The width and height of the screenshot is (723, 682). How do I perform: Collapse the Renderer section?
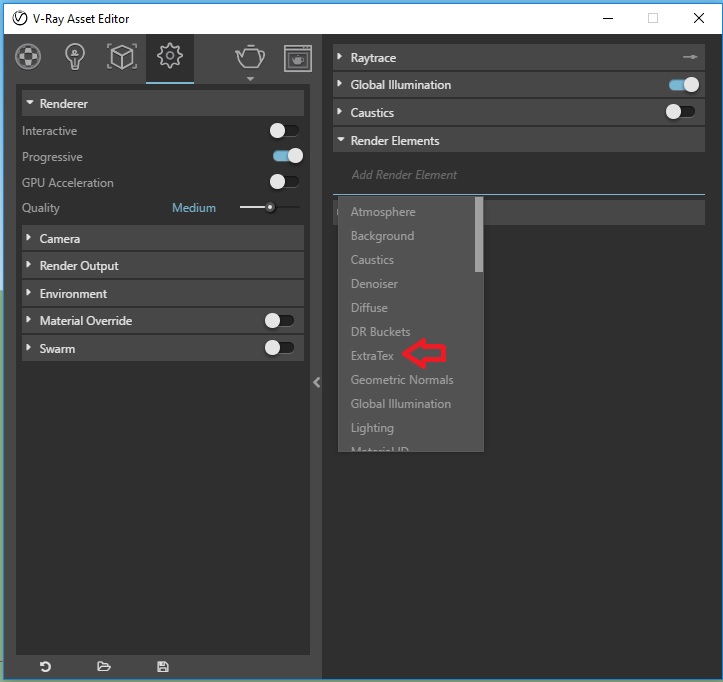coord(163,103)
